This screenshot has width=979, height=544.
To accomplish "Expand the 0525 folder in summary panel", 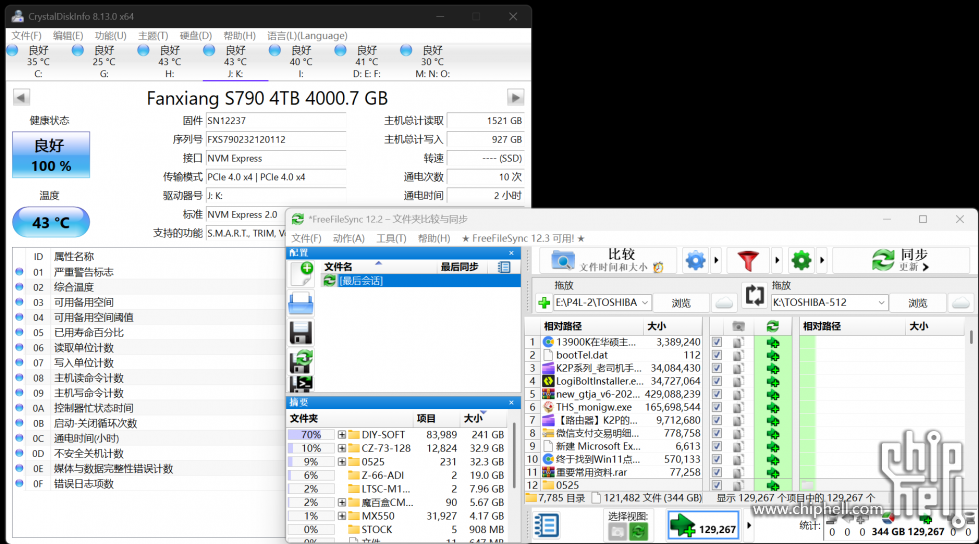I will click(x=342, y=462).
